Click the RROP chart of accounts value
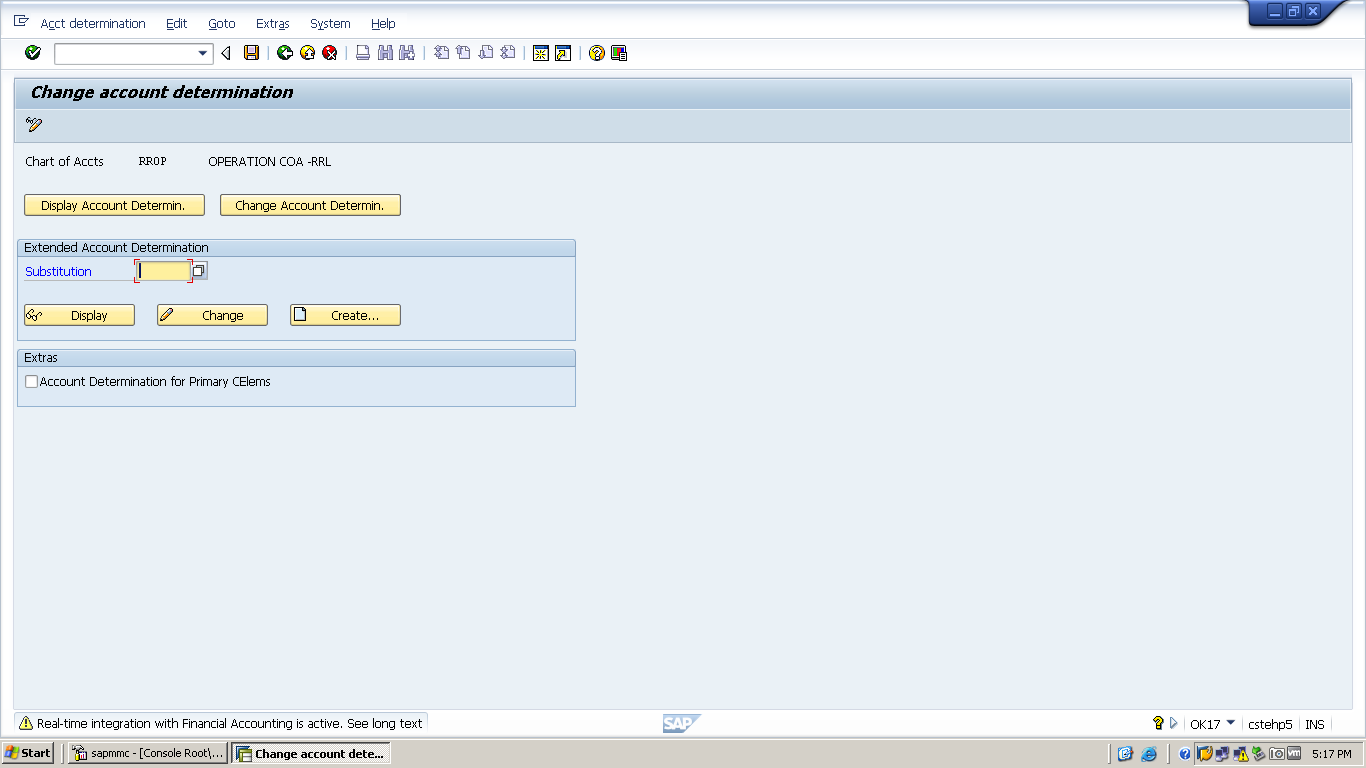 152,161
